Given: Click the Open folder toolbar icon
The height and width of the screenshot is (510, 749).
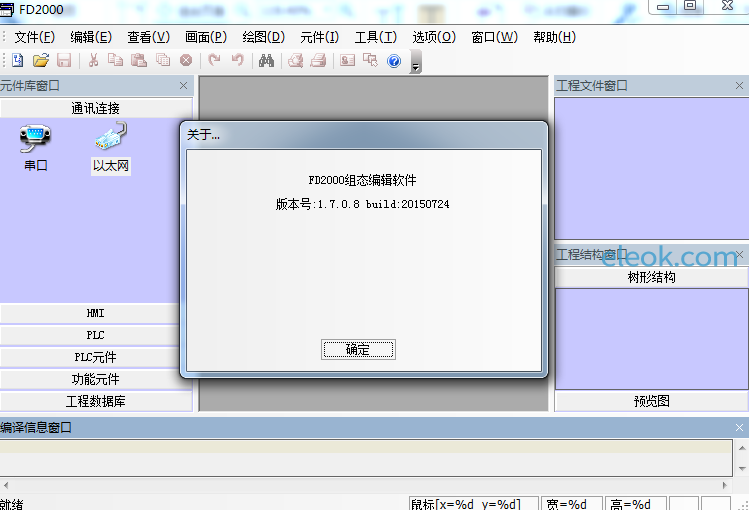Looking at the screenshot, I should click(40, 61).
